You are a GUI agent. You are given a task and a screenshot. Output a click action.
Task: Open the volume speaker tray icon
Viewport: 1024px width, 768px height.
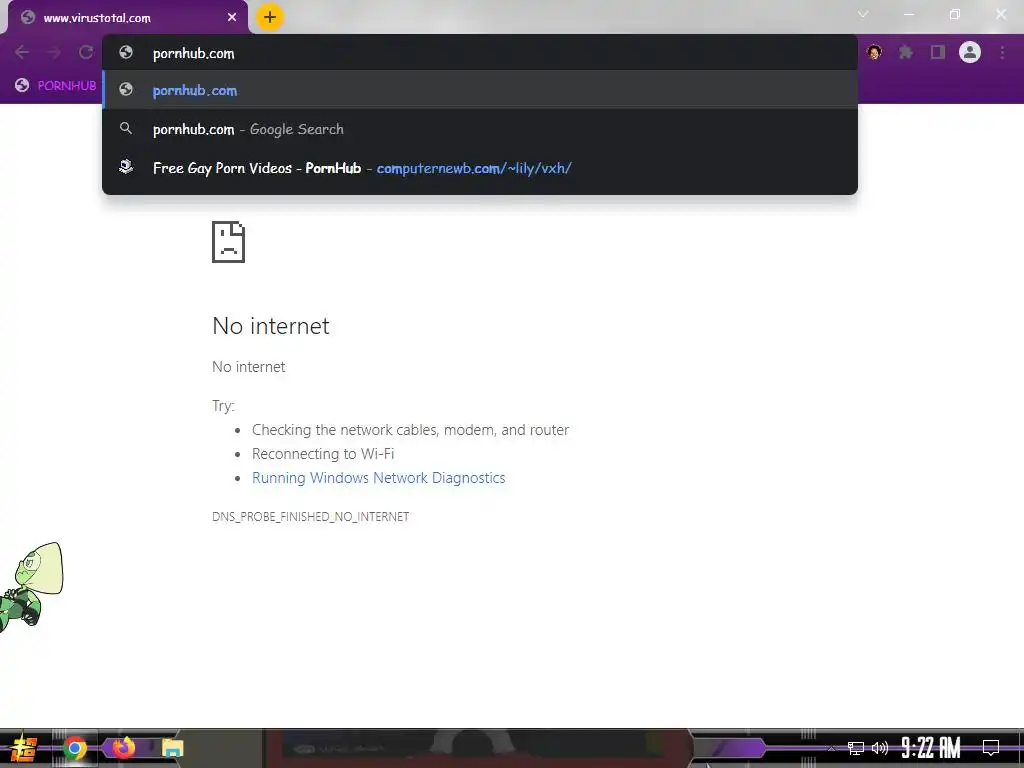click(x=880, y=748)
